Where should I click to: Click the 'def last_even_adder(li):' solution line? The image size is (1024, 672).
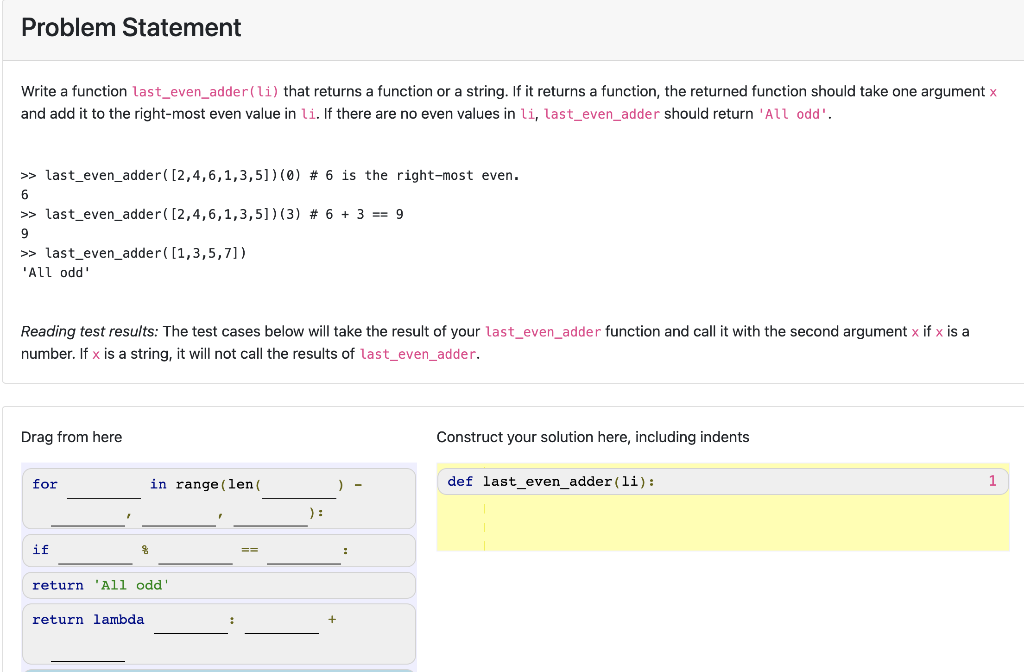(x=723, y=481)
